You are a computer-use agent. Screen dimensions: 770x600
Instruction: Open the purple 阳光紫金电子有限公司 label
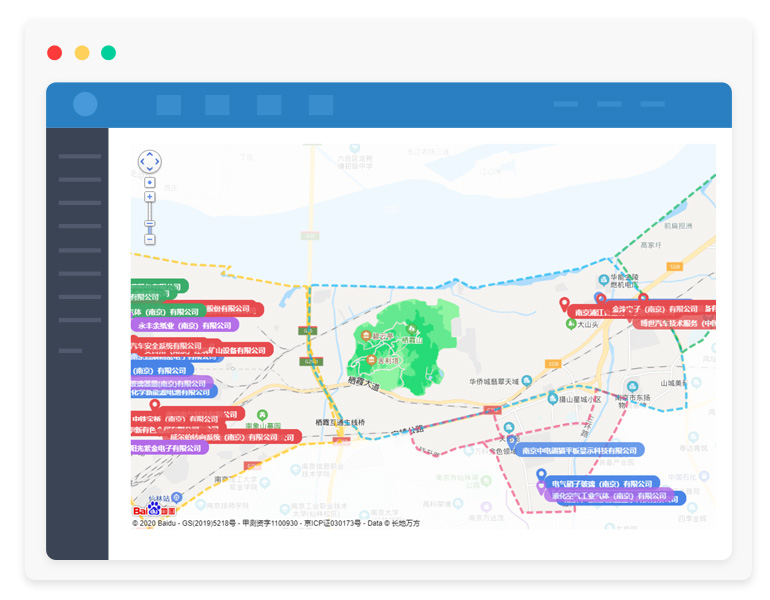(169, 448)
